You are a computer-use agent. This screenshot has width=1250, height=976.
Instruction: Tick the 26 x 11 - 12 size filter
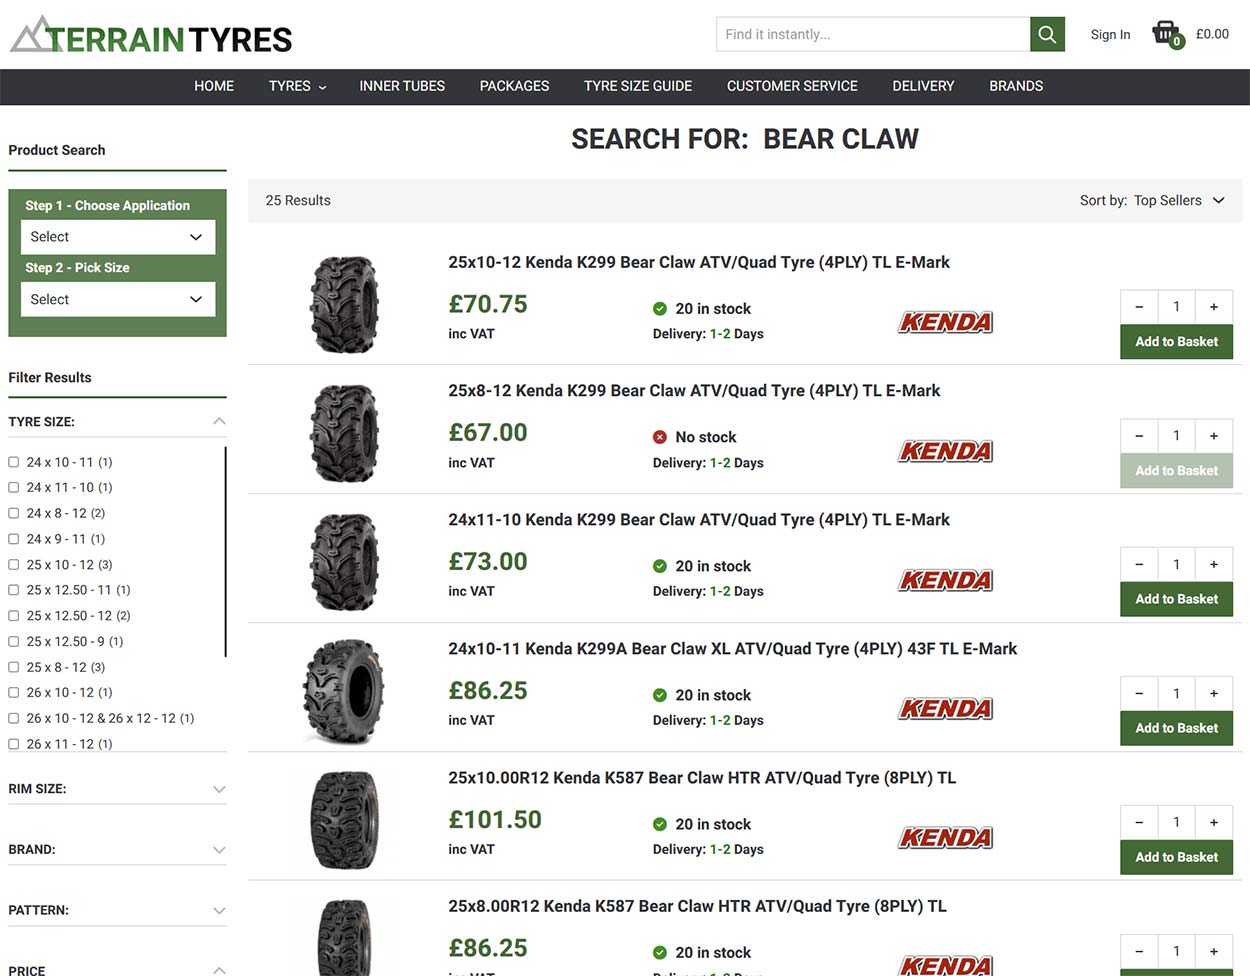pyautogui.click(x=13, y=744)
